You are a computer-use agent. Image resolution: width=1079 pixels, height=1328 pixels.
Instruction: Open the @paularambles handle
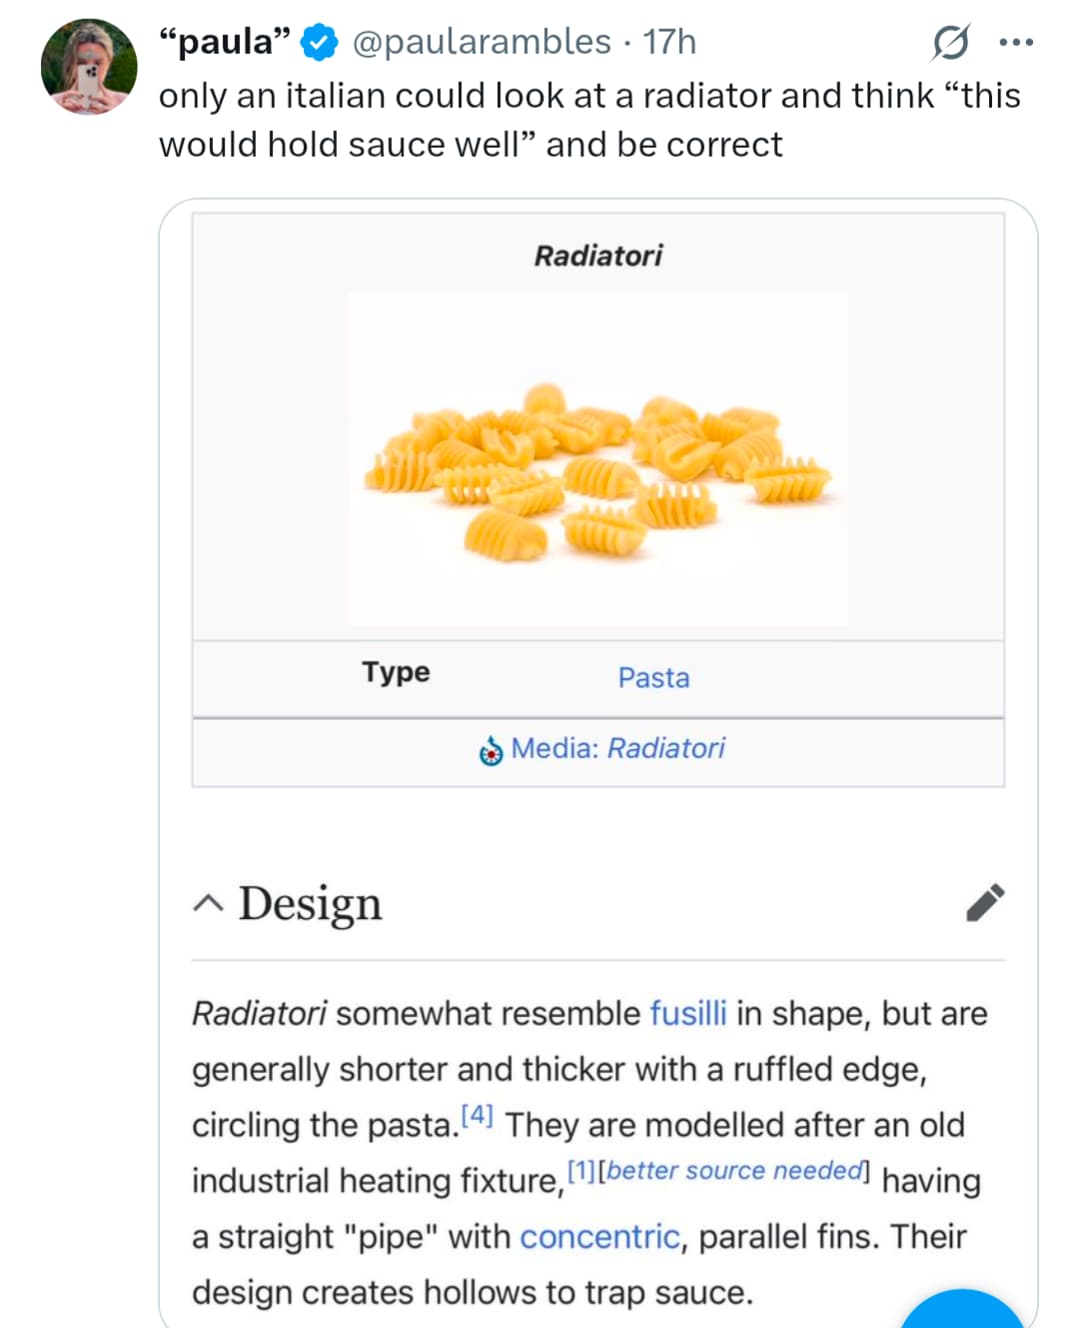coord(481,42)
